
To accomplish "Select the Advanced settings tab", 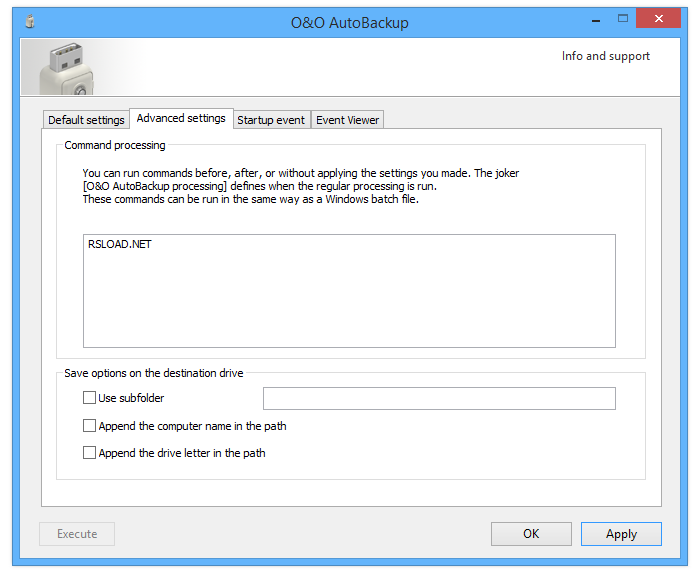I will (x=181, y=118).
